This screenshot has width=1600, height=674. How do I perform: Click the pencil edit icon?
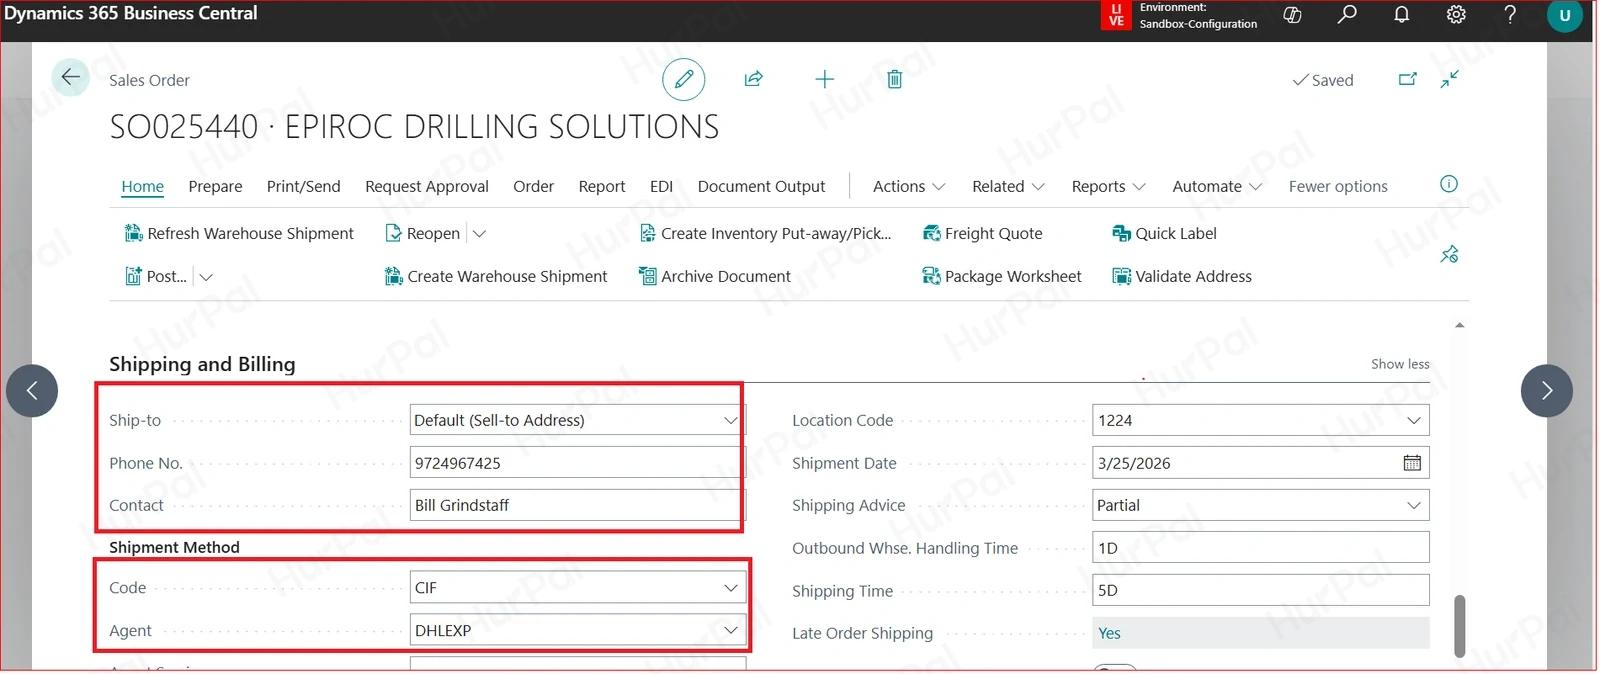pyautogui.click(x=684, y=79)
